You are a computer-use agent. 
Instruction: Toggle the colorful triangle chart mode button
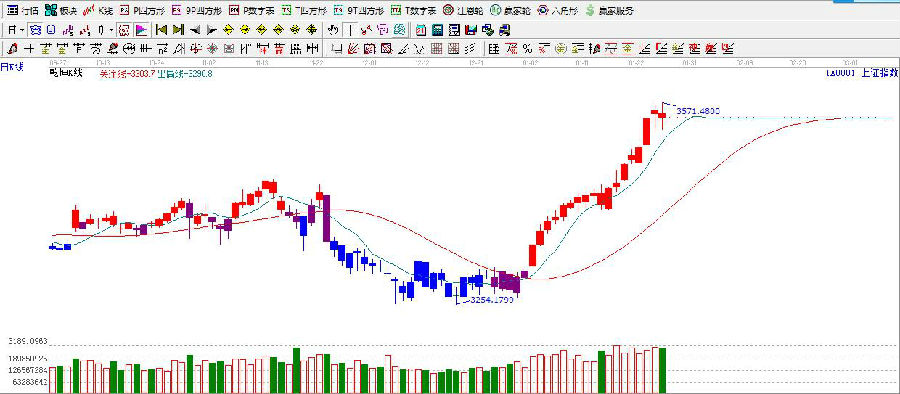(142, 30)
